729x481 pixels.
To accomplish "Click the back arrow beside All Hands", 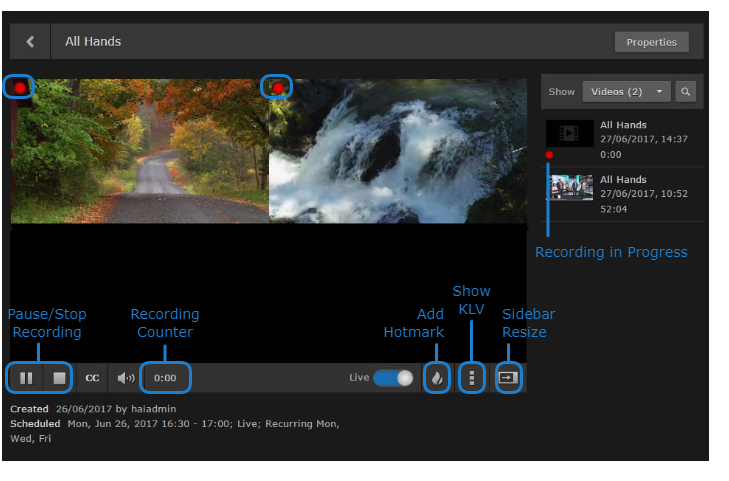I will coord(30,42).
